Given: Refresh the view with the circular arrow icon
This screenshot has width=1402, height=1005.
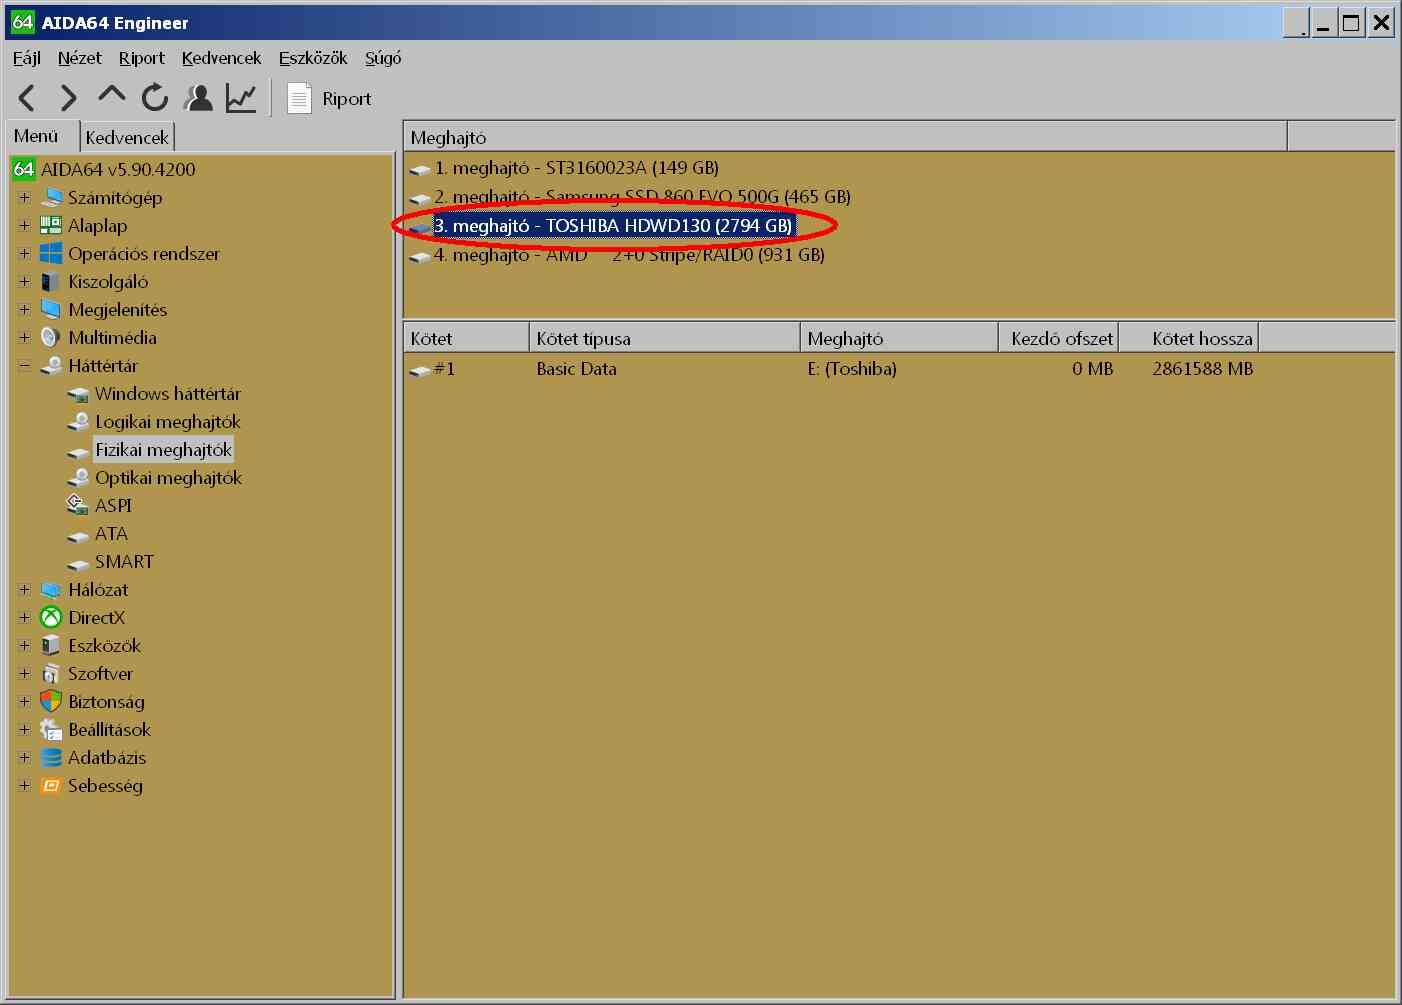Looking at the screenshot, I should pos(155,98).
